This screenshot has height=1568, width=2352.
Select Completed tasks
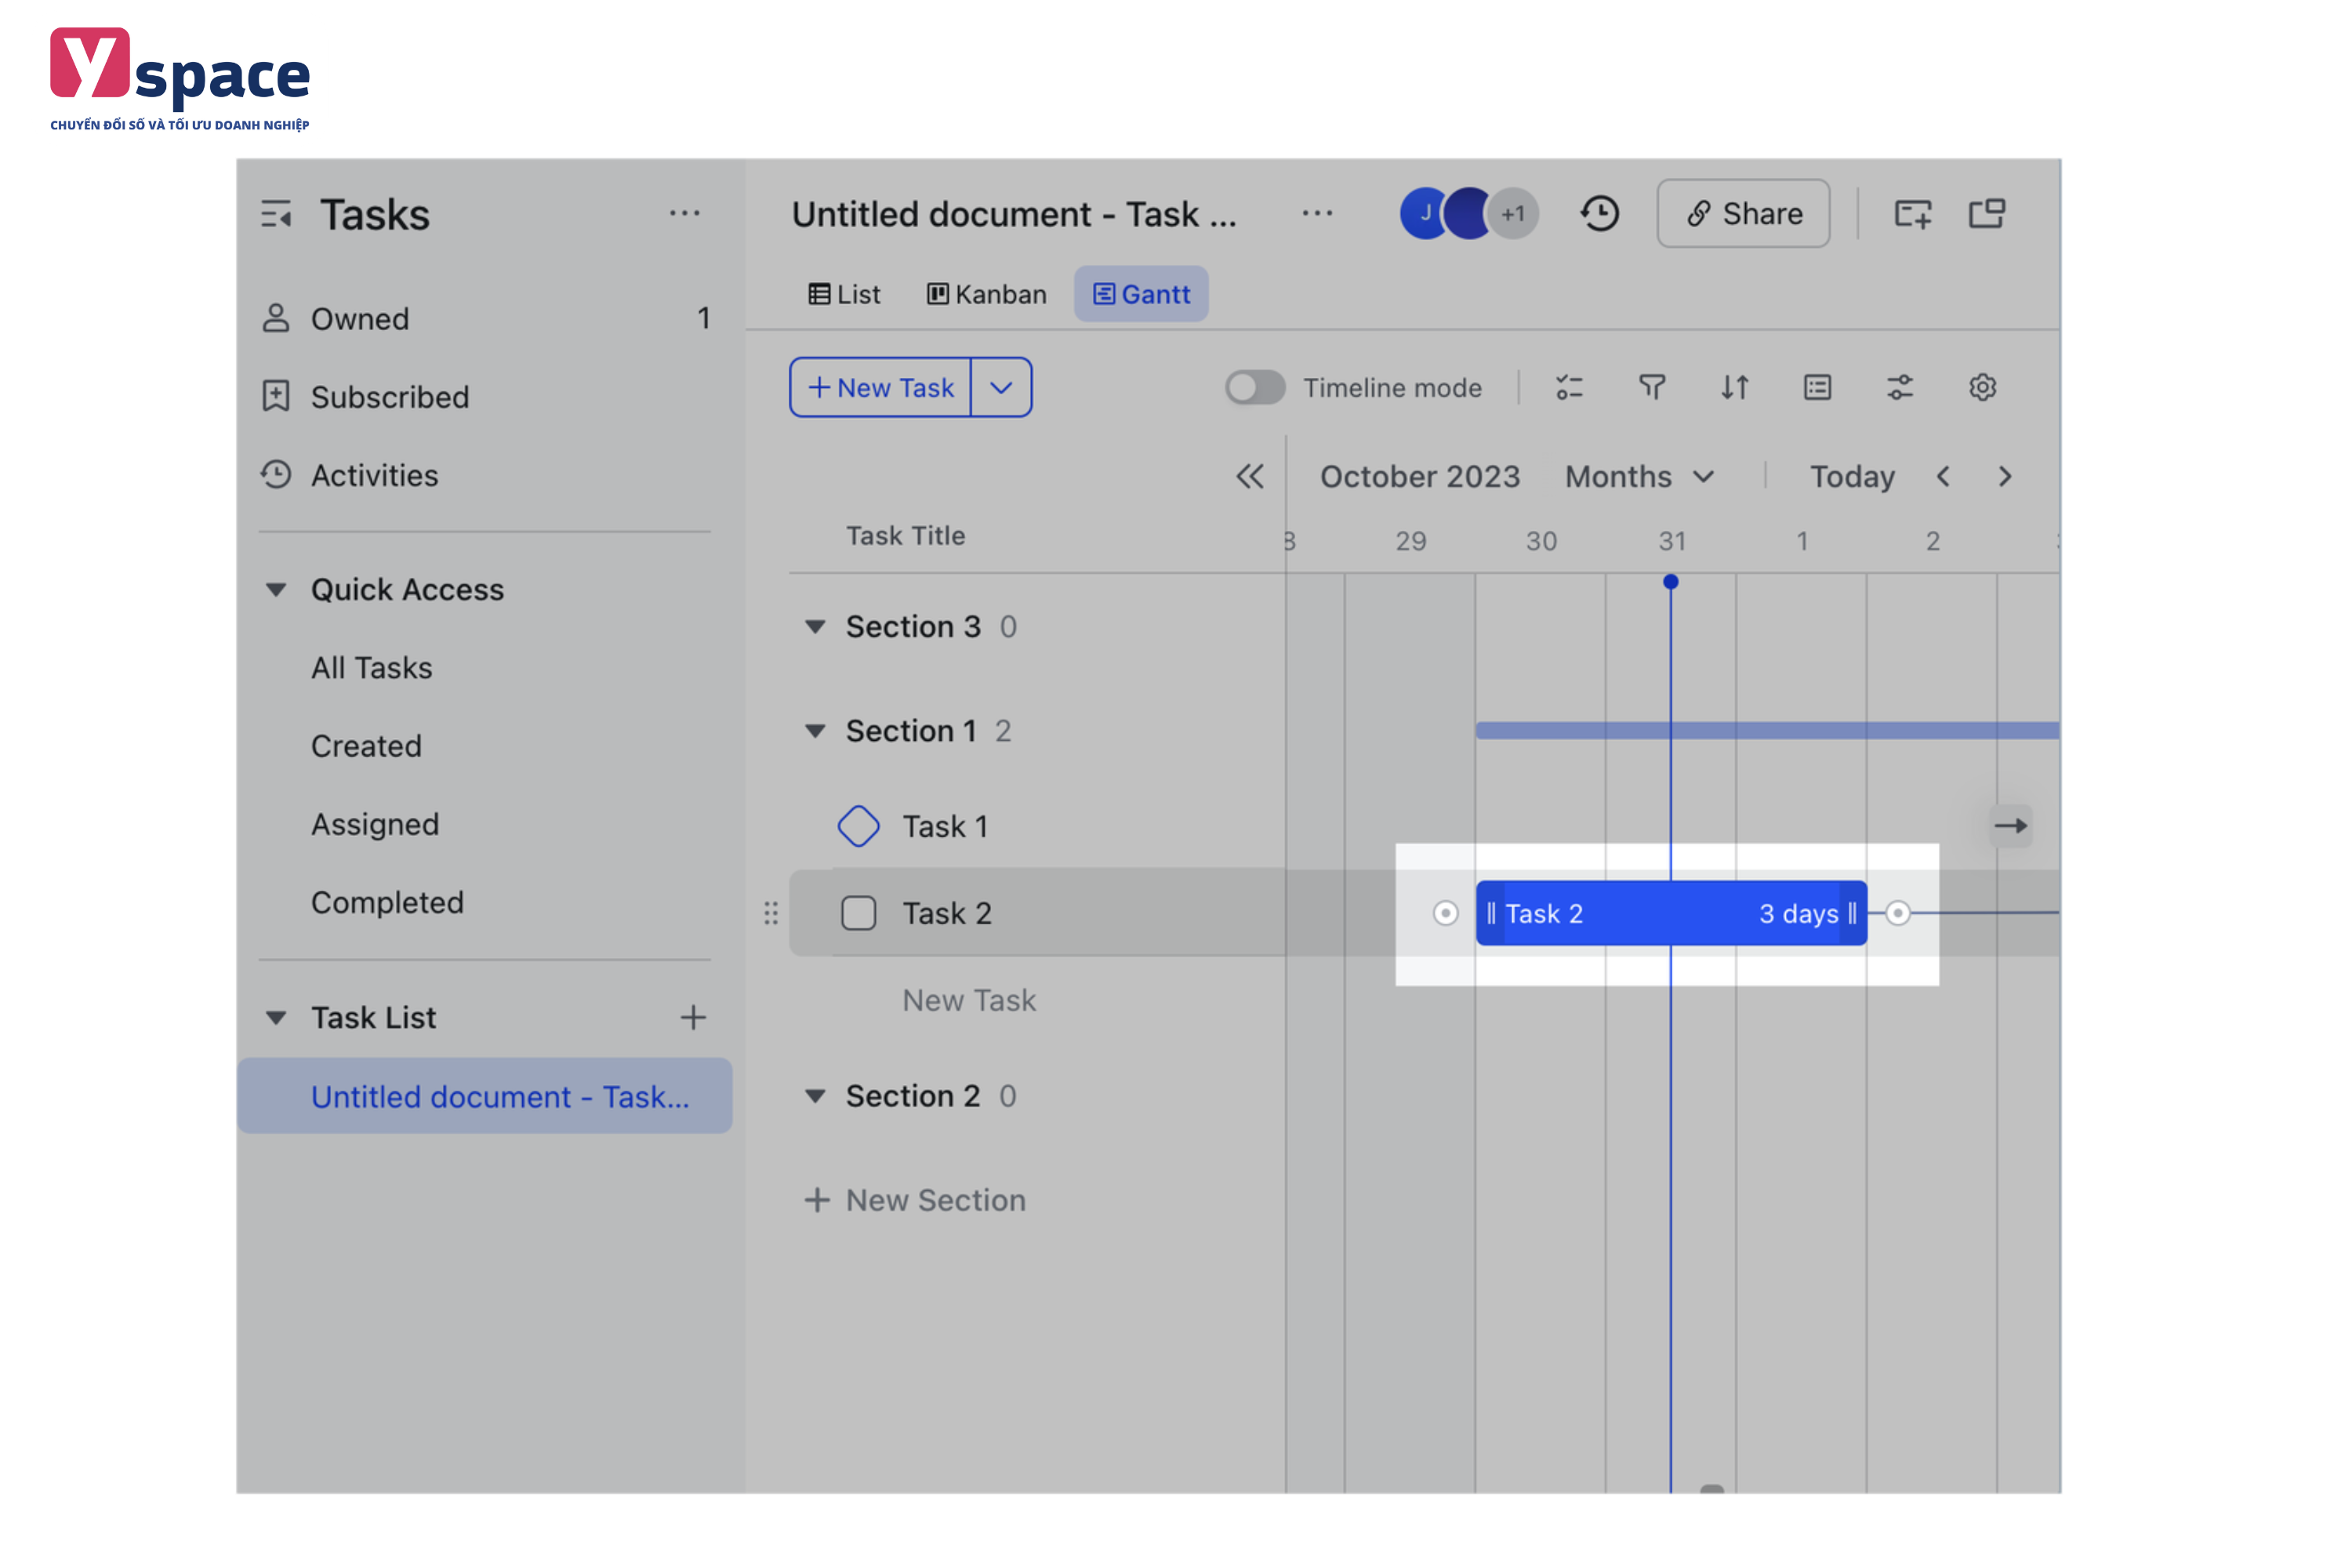[387, 902]
